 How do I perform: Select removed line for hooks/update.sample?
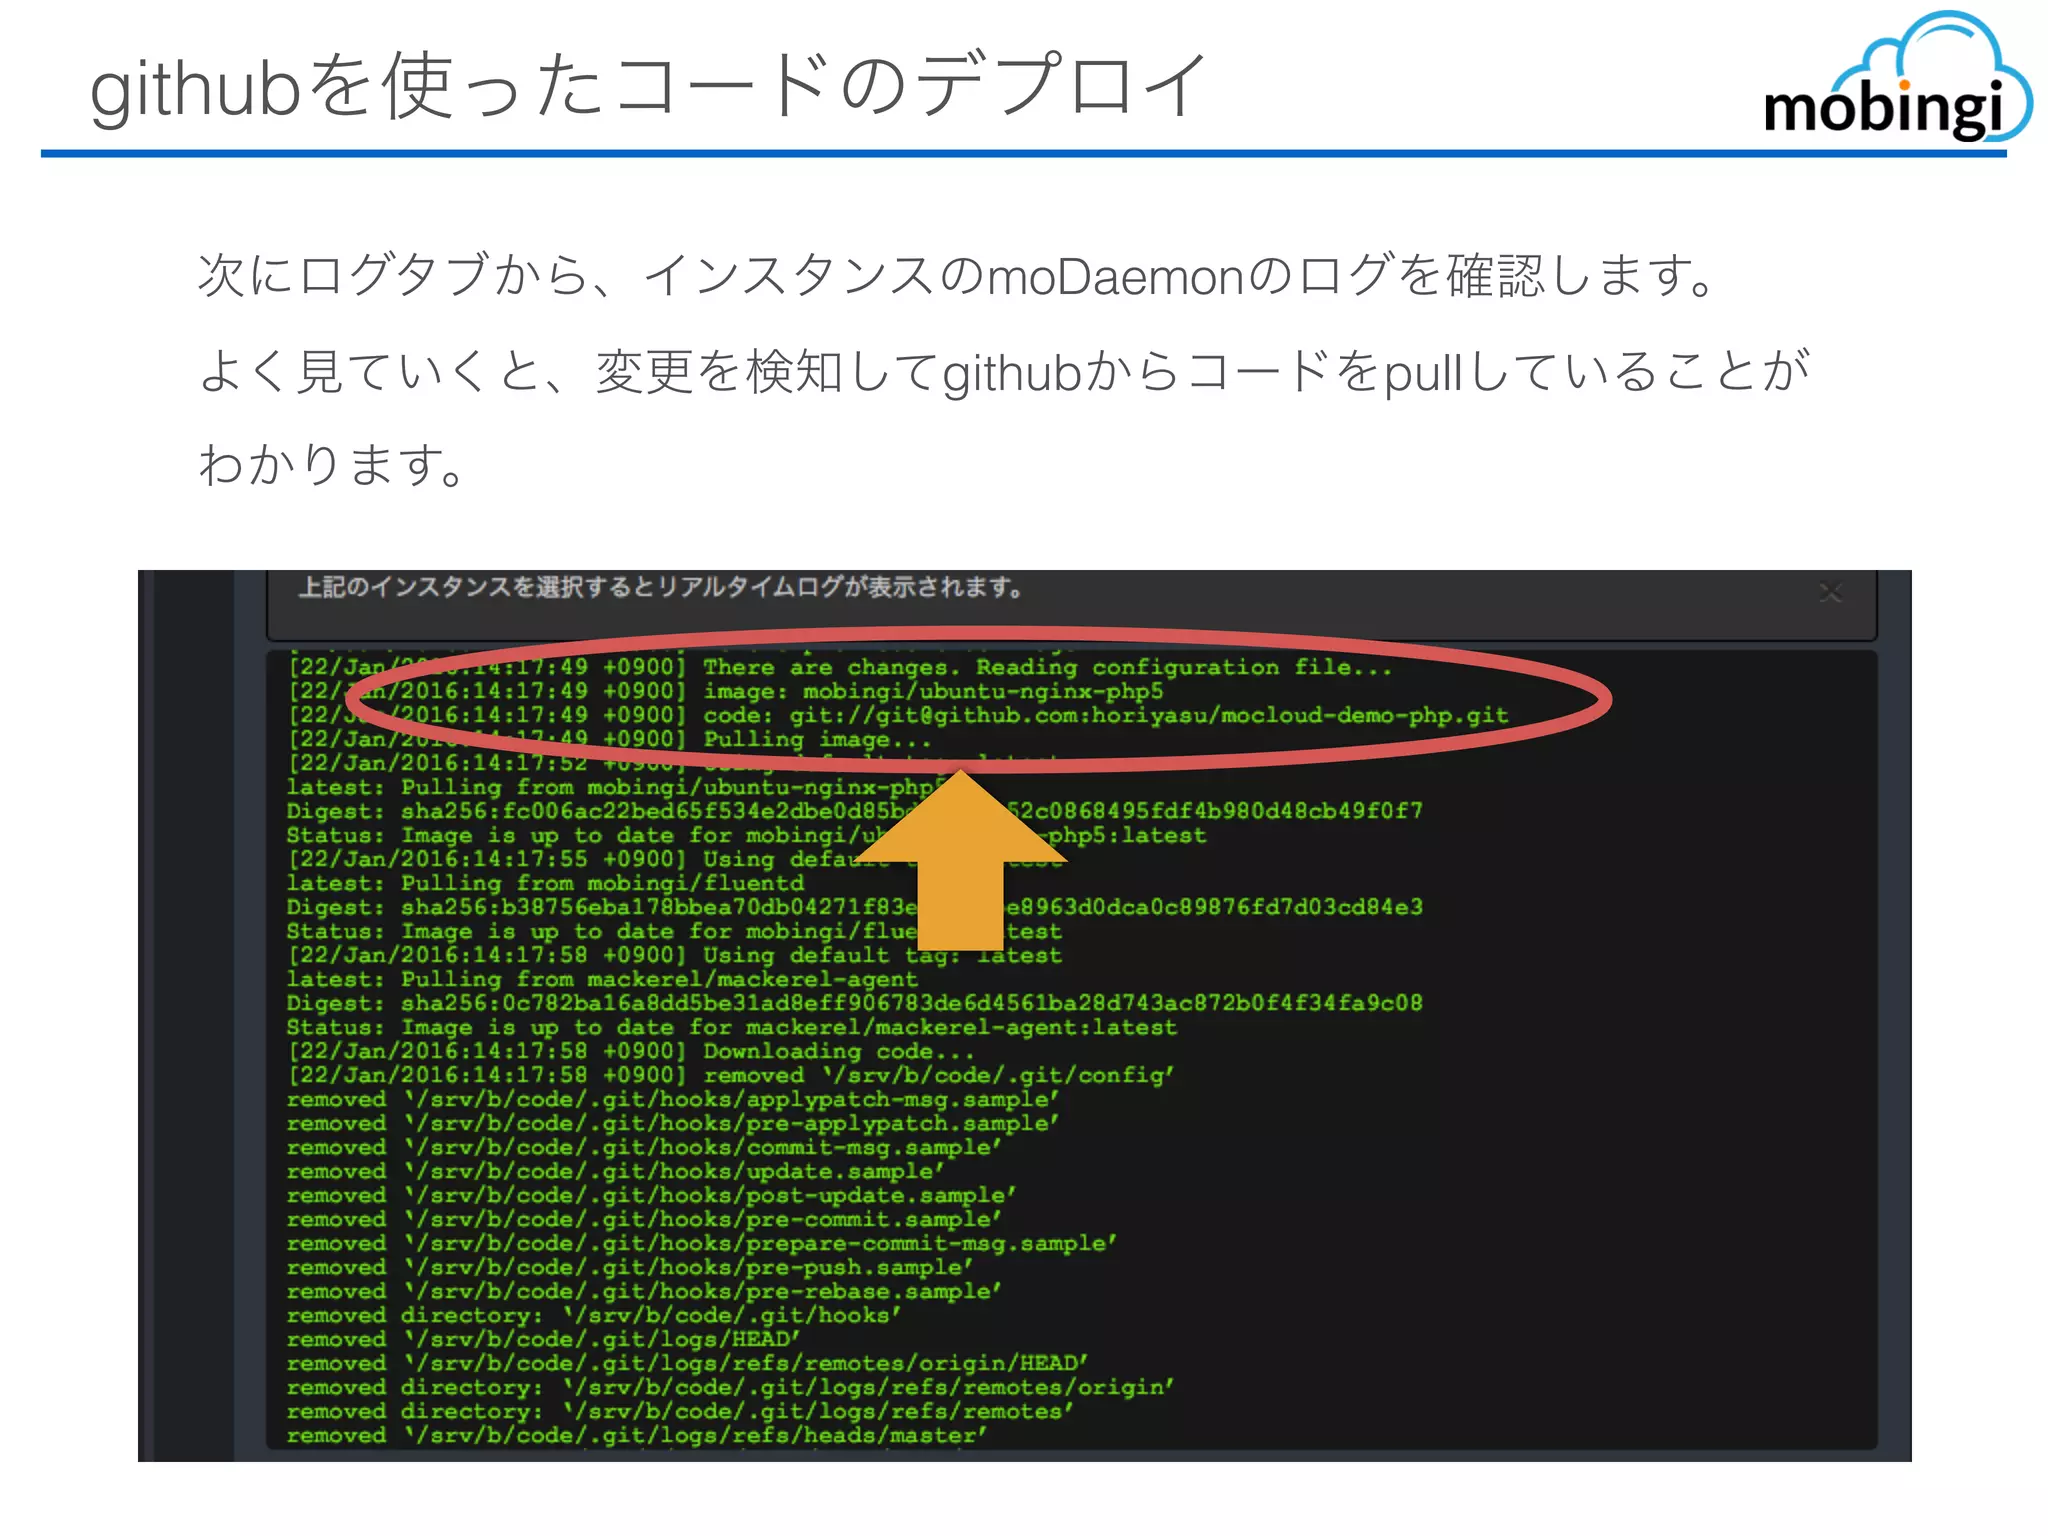[615, 1171]
